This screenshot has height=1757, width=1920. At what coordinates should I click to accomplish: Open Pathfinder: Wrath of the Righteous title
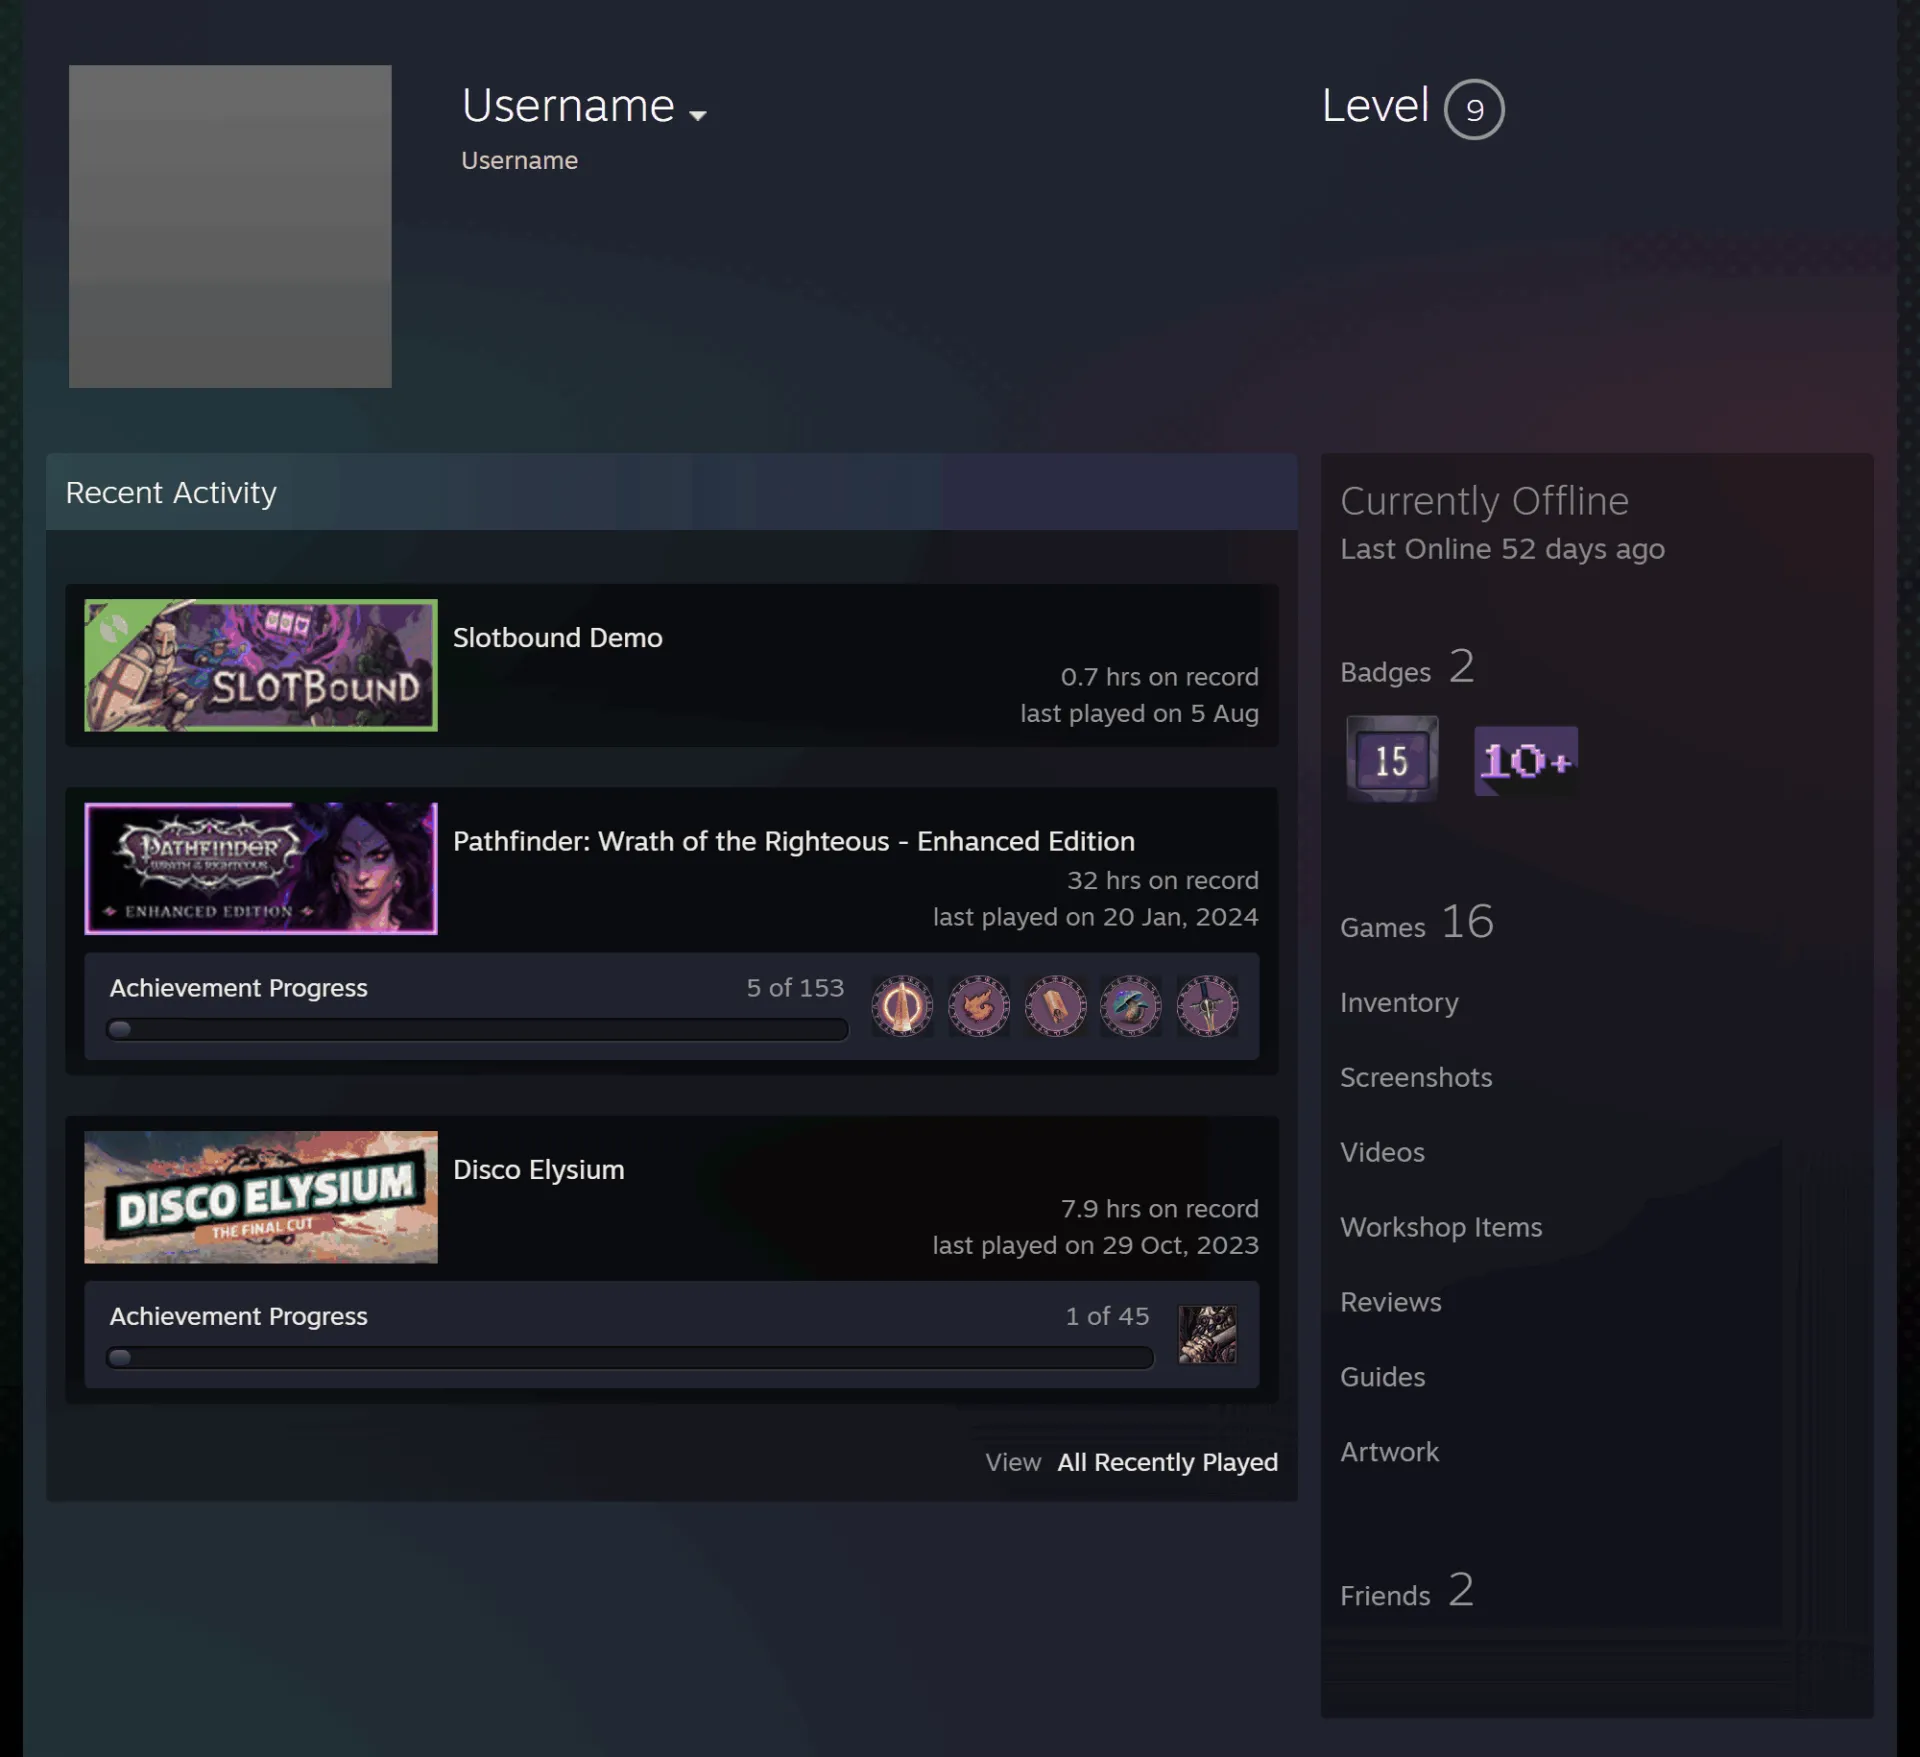(x=794, y=841)
